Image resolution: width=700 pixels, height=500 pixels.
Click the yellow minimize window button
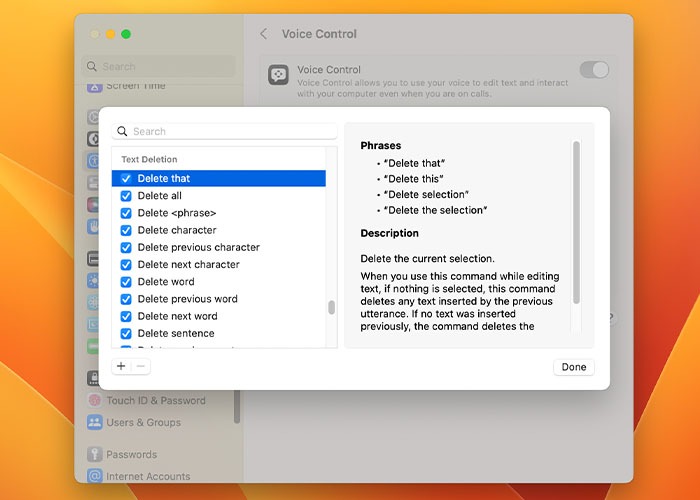(110, 34)
